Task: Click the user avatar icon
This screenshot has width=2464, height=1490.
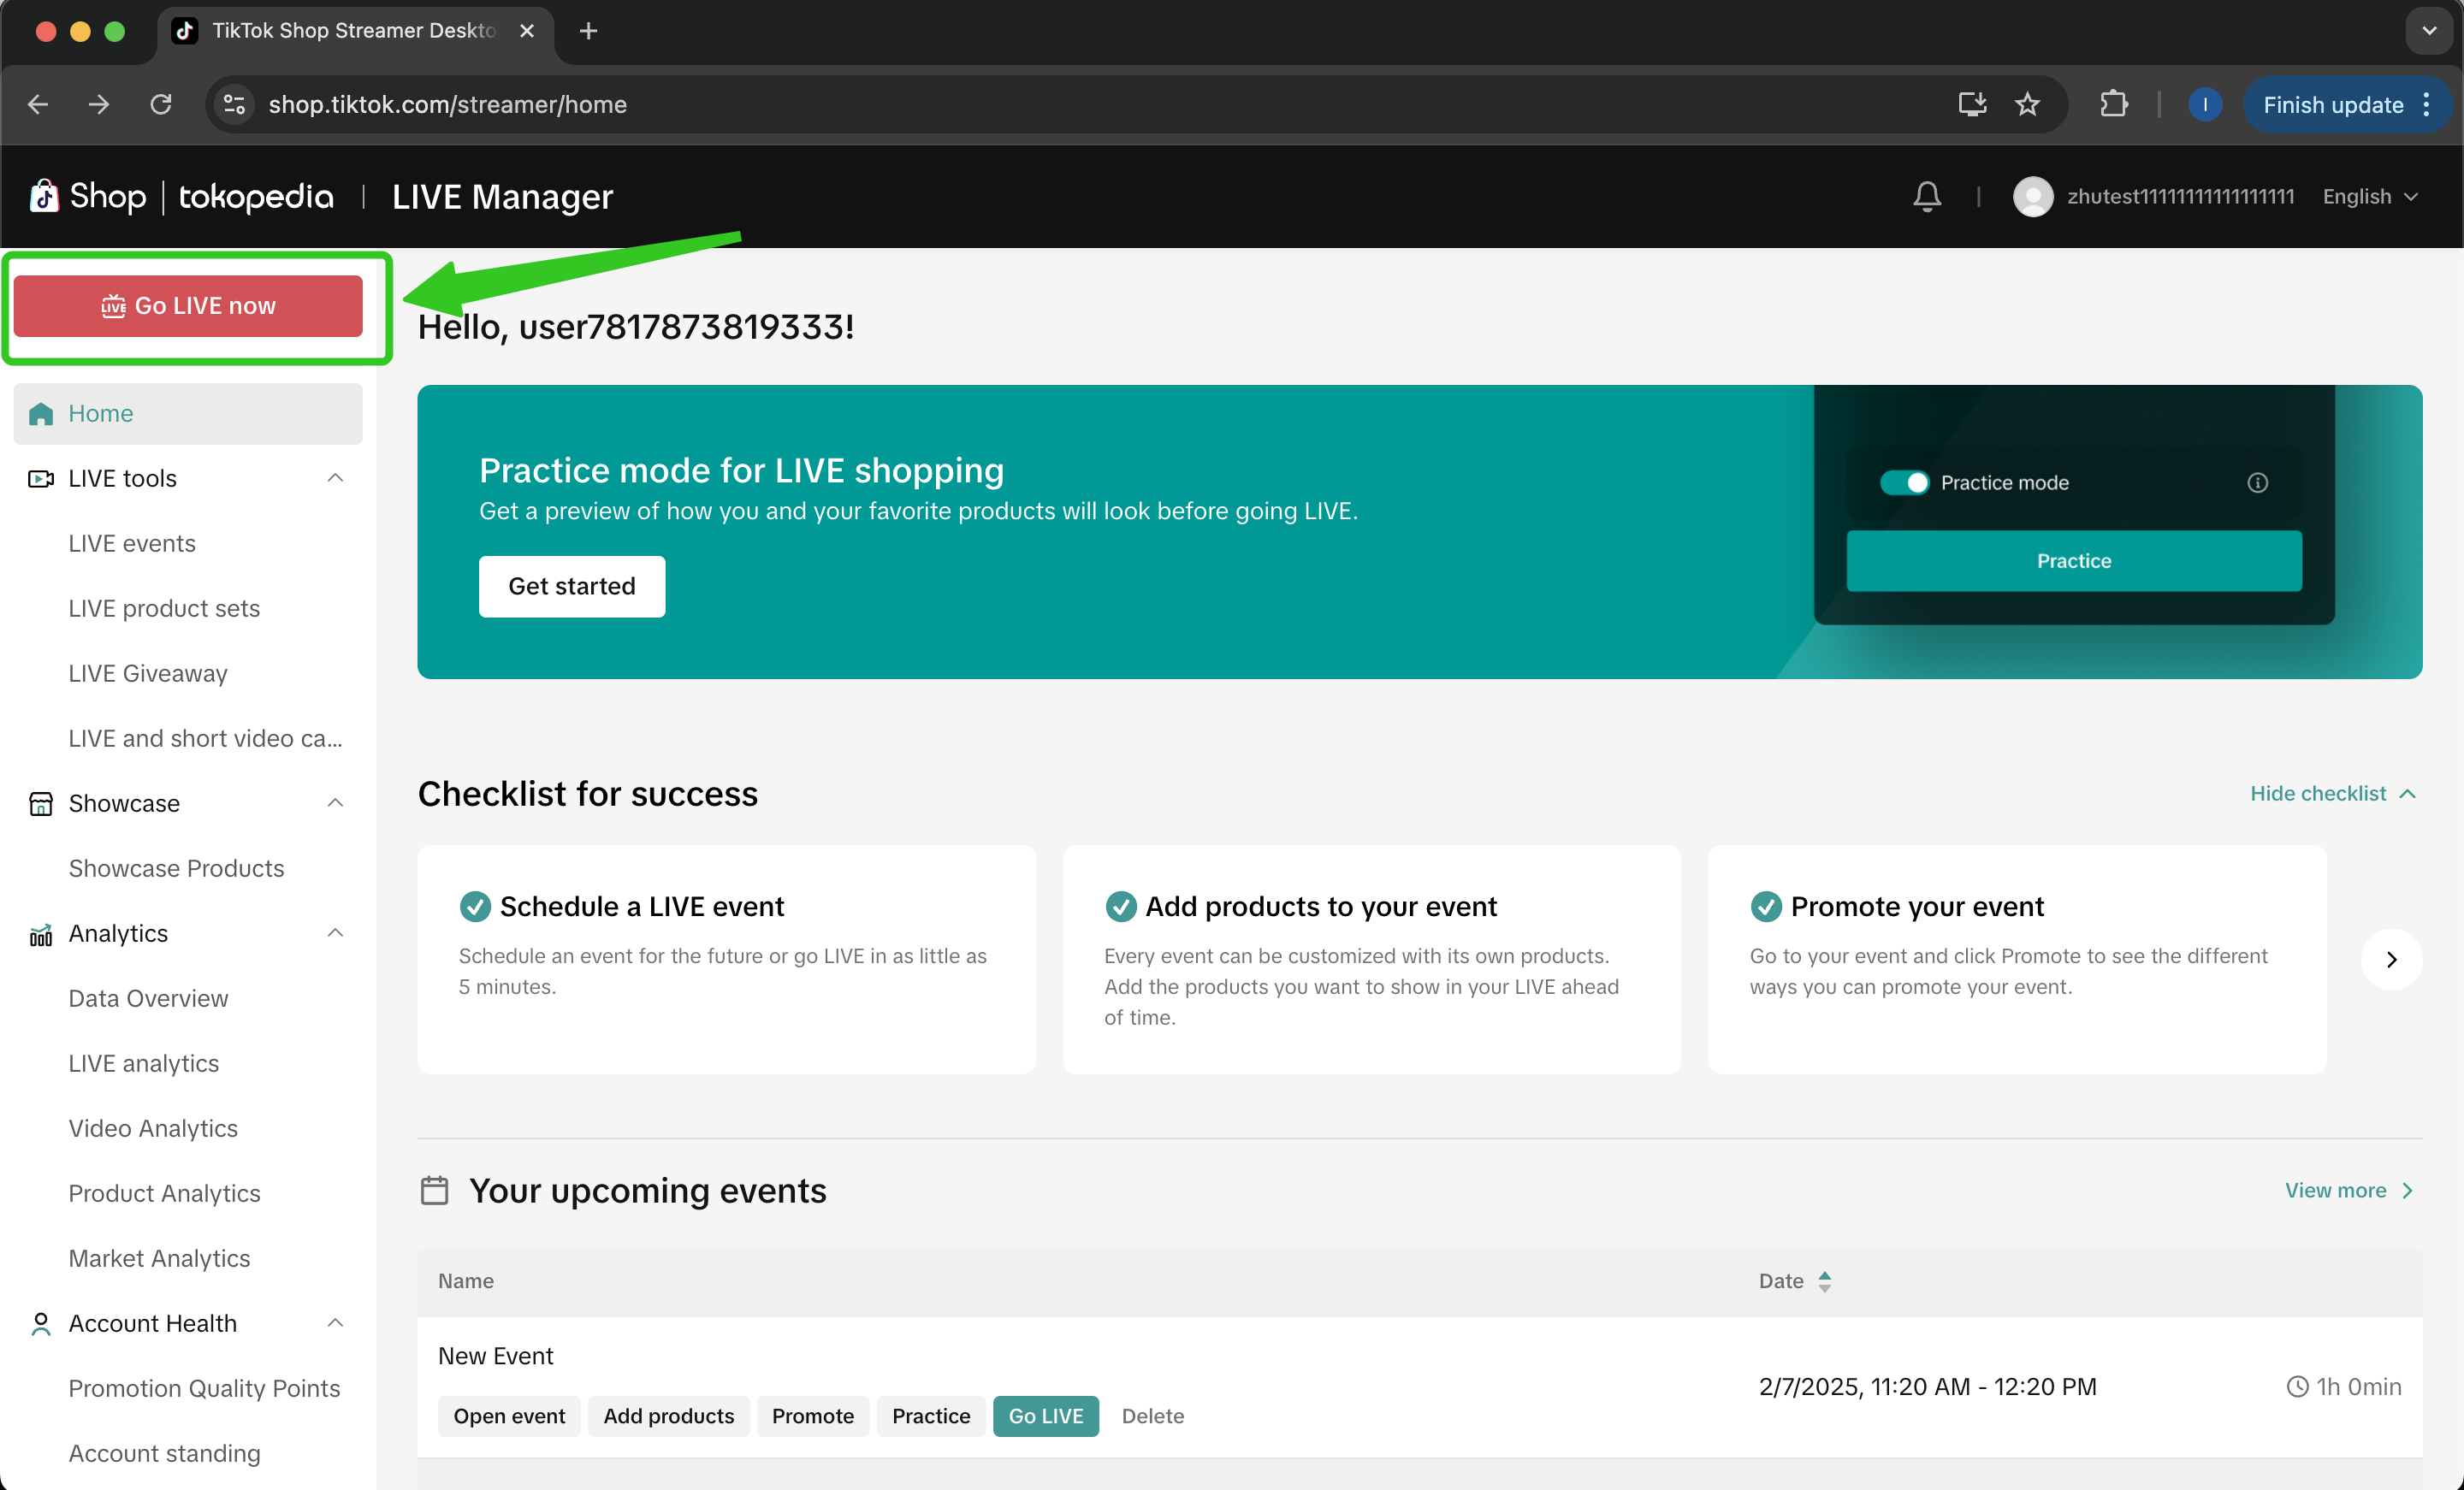Action: (2032, 196)
